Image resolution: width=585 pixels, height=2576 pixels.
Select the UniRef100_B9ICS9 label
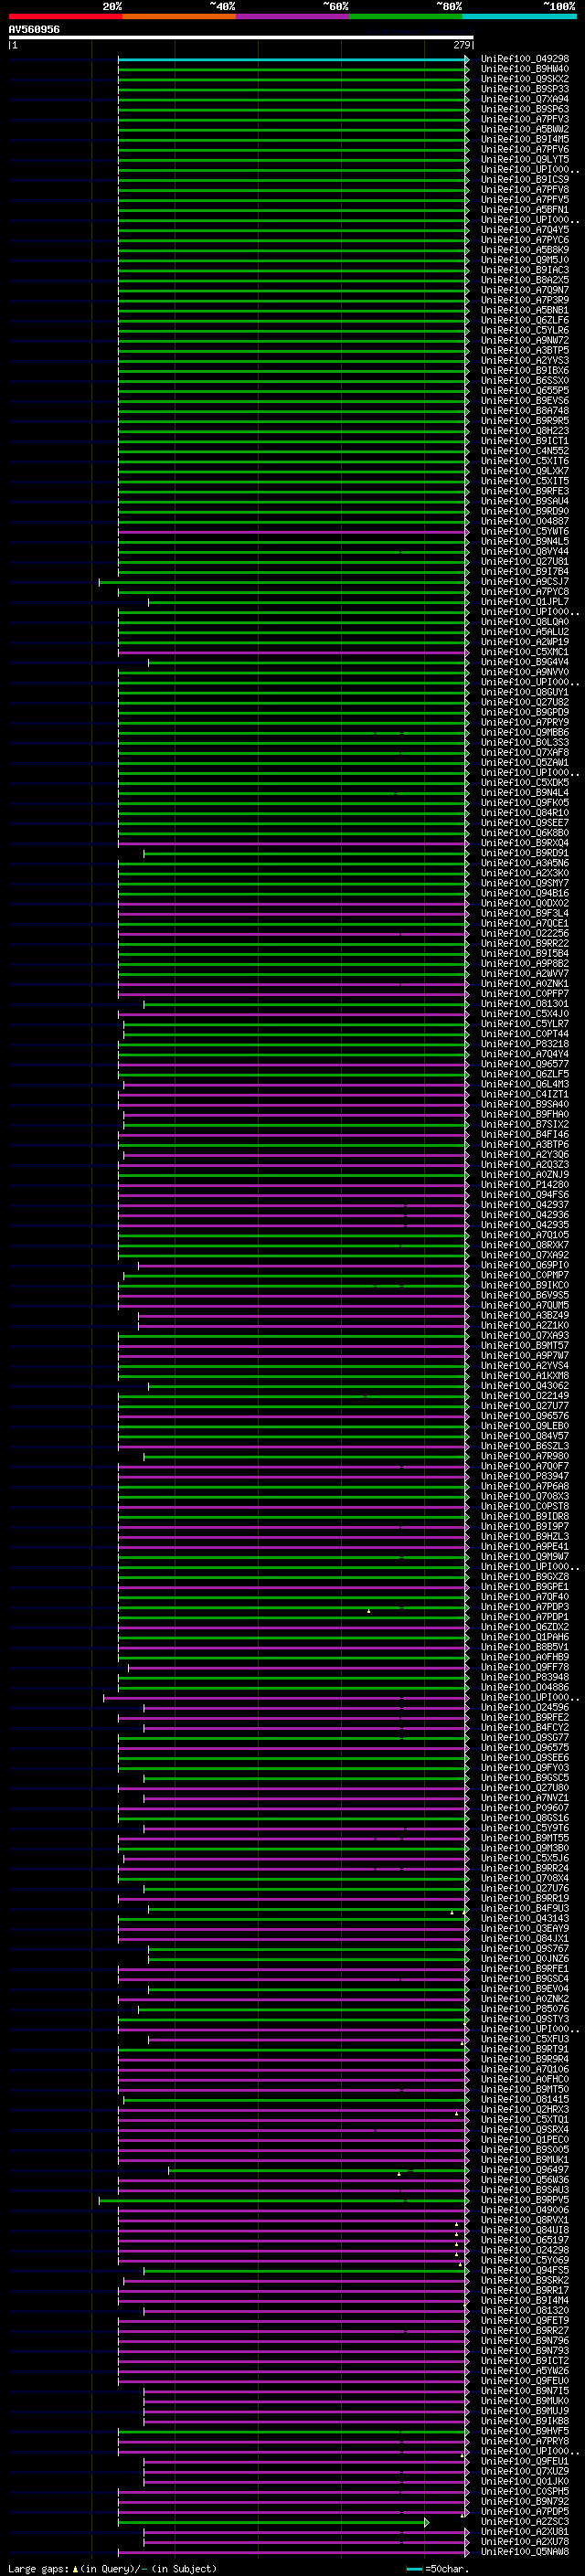(524, 180)
